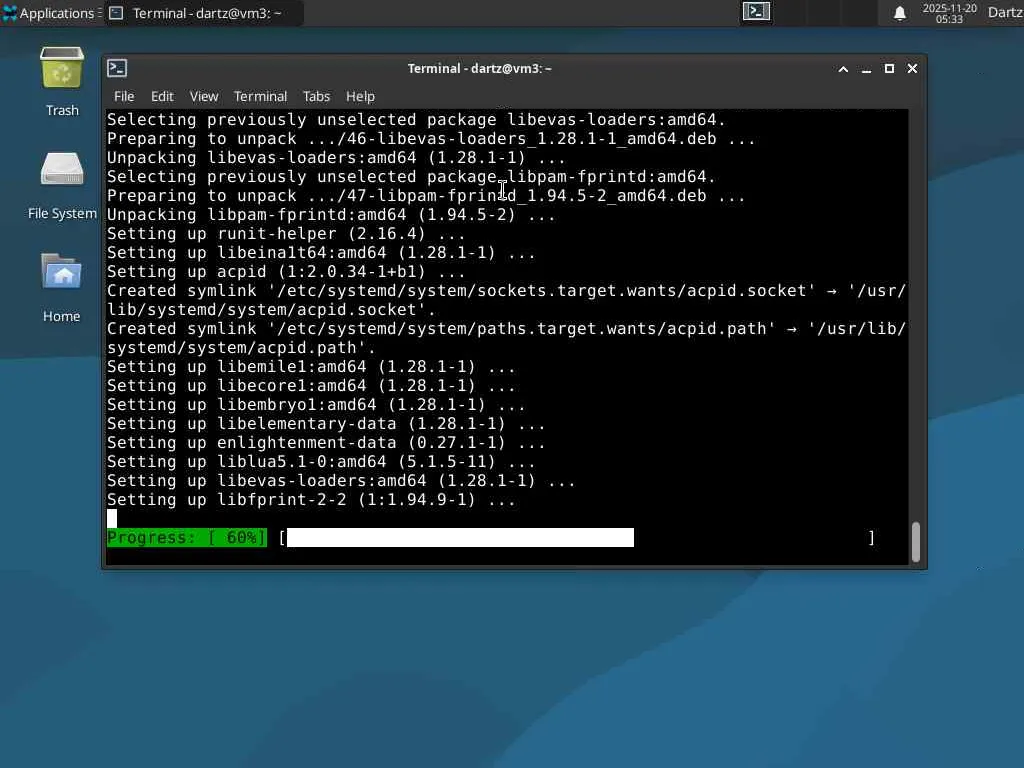
Task: Open the Tabs menu
Action: click(x=316, y=97)
